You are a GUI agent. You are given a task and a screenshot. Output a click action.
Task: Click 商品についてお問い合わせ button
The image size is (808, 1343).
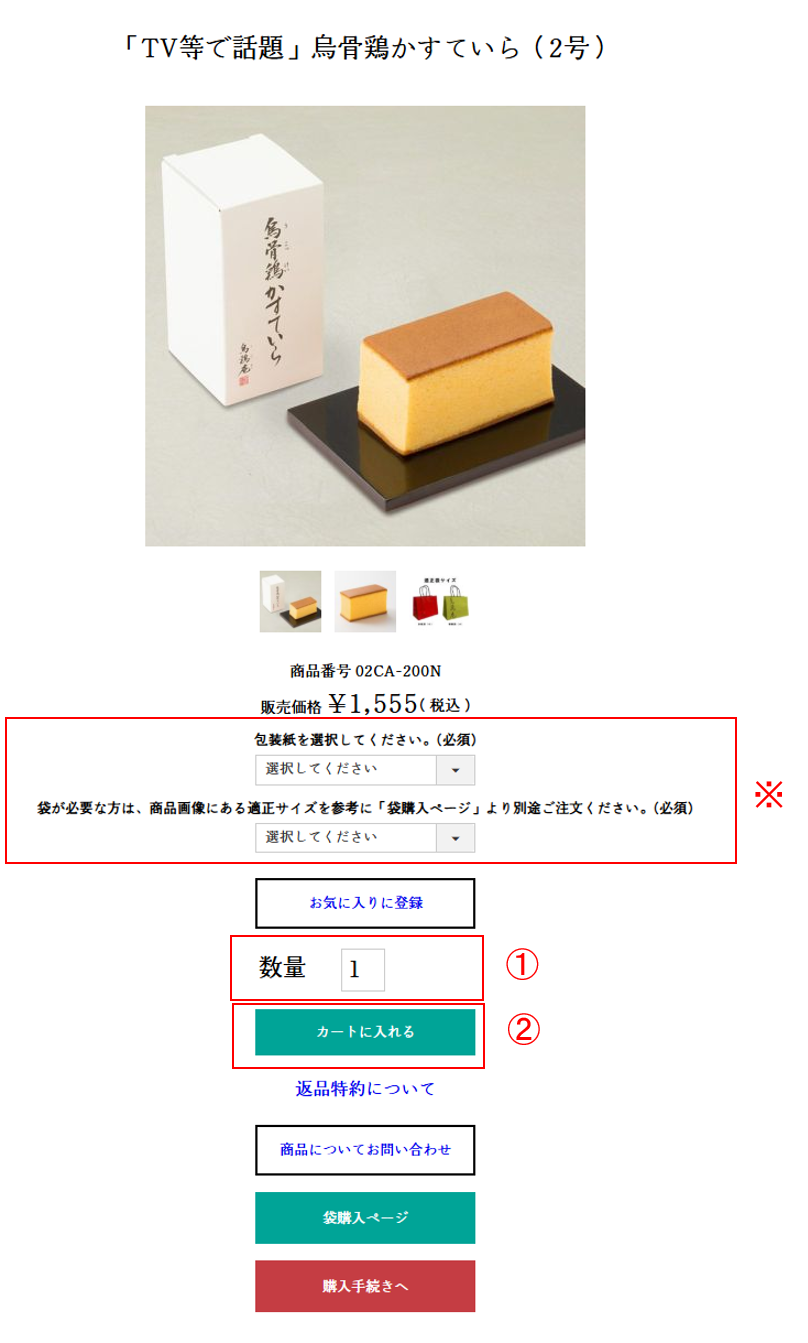click(x=365, y=1150)
